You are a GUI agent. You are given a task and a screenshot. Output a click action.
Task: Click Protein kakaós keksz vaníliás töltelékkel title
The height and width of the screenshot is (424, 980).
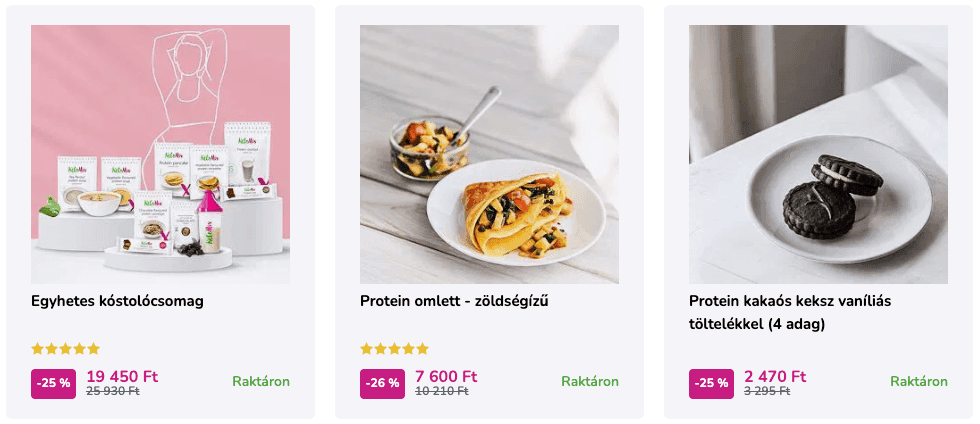click(789, 312)
